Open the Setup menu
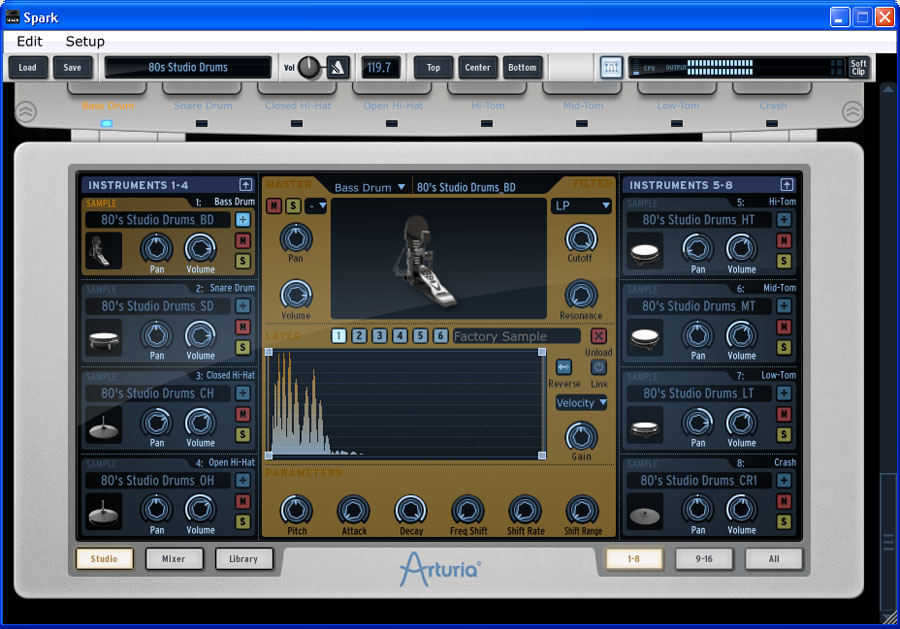Image resolution: width=900 pixels, height=629 pixels. pos(85,41)
